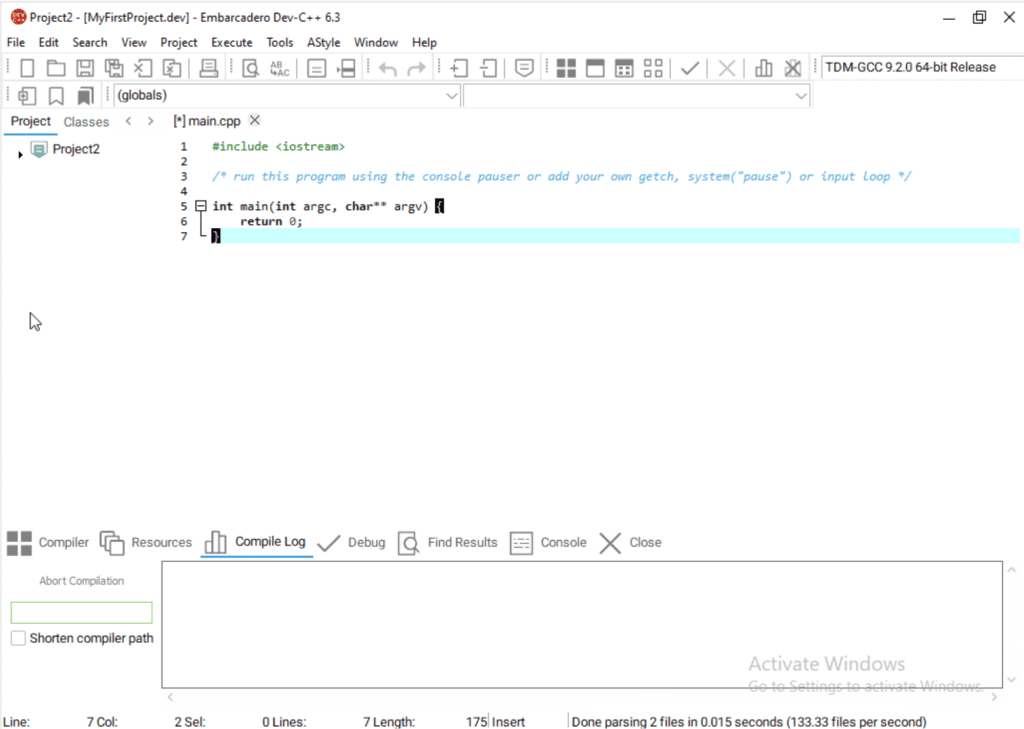Click the Debug checkmark toolbar icon
Image resolution: width=1024 pixels, height=729 pixels.
[x=690, y=68]
